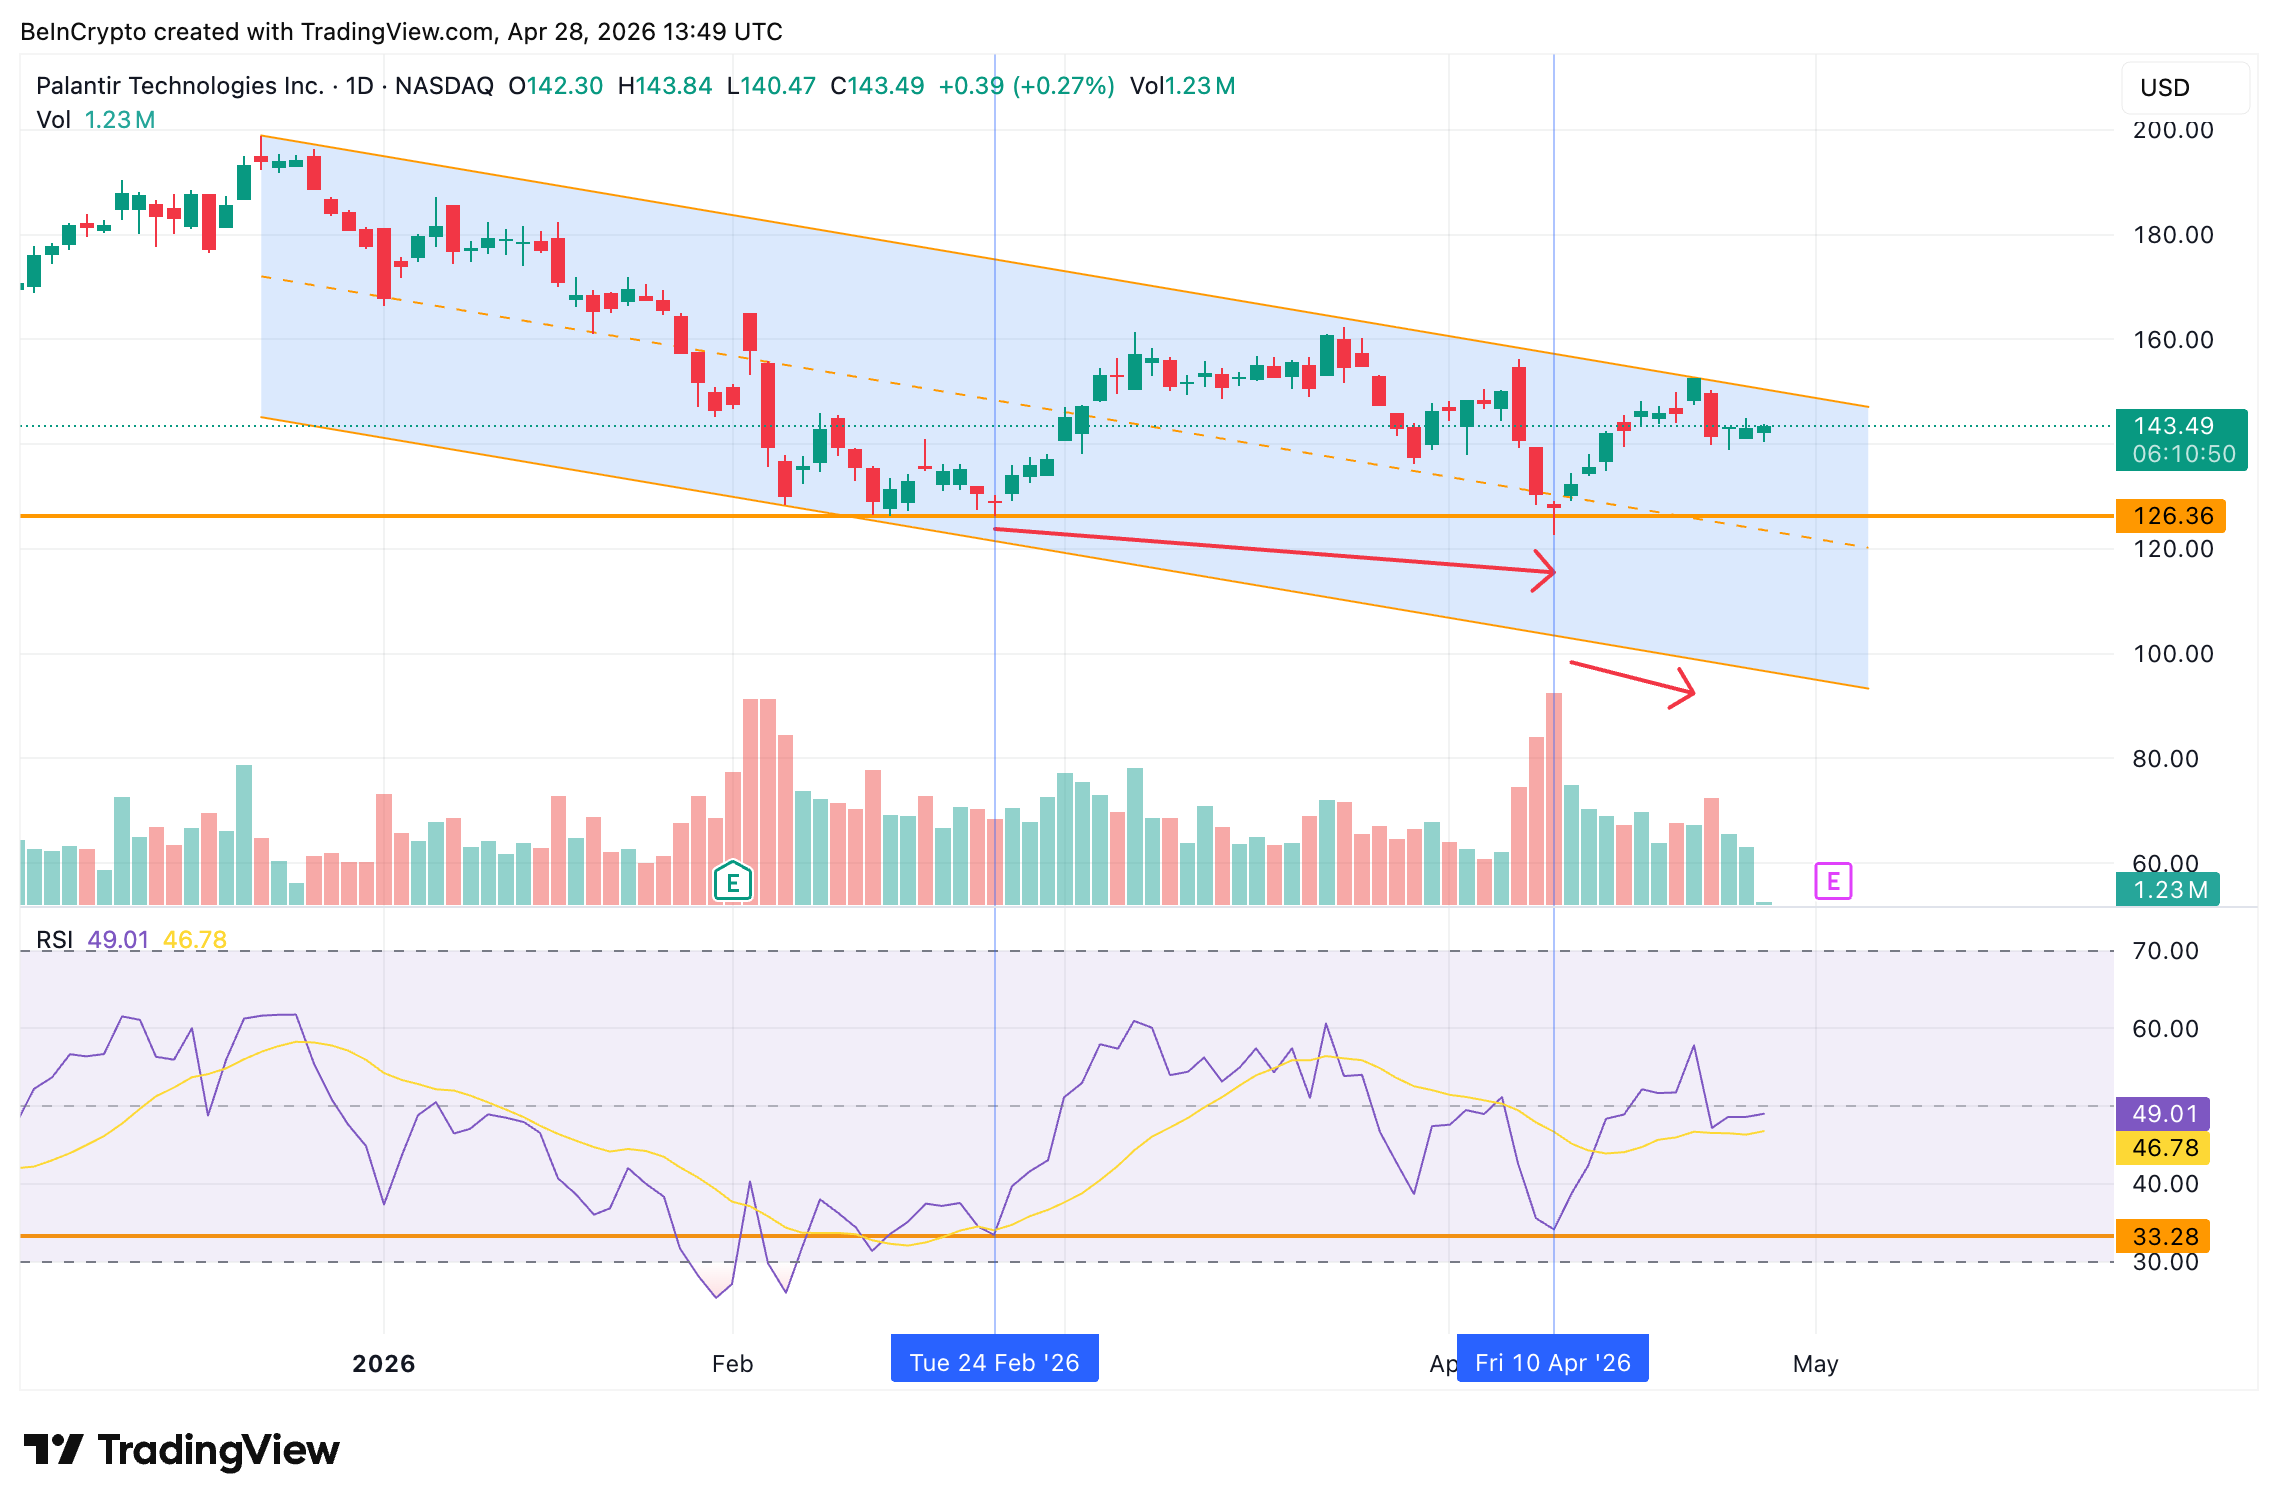The width and height of the screenshot is (2278, 1510).
Task: Select the Tue 24 Feb '26 date label
Action: (x=994, y=1362)
